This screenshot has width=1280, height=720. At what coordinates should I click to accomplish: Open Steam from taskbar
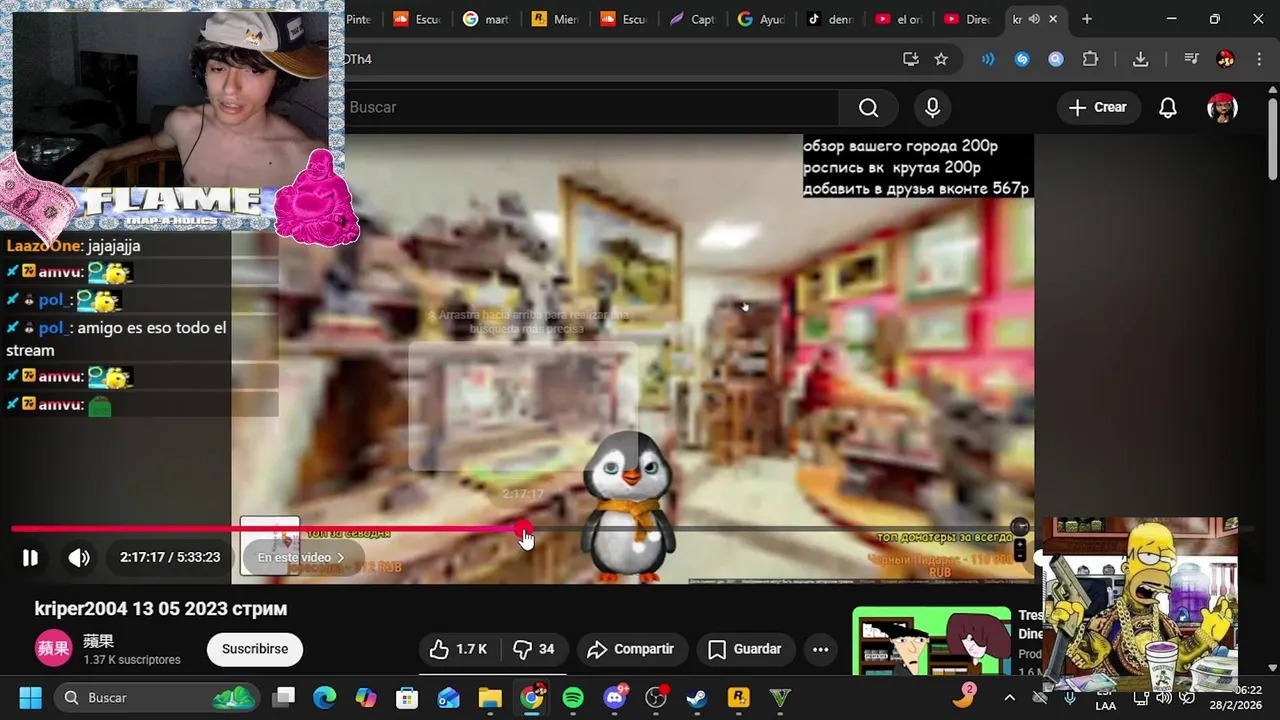click(697, 698)
